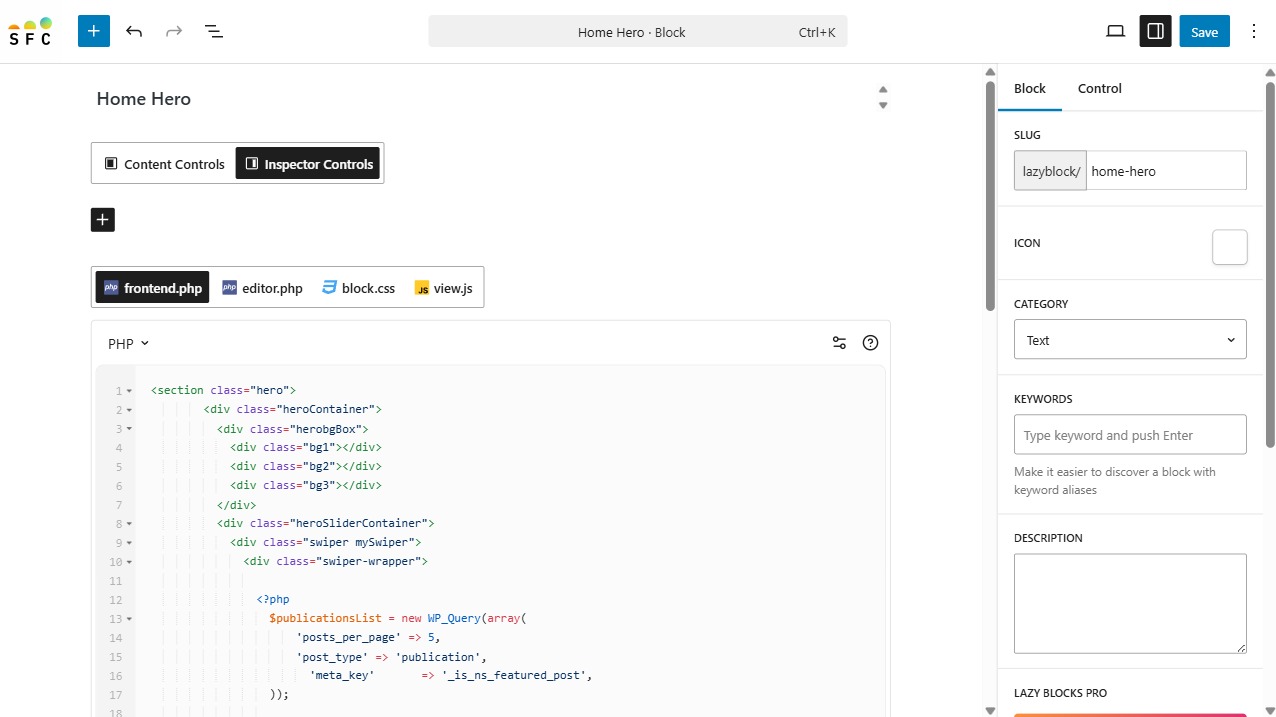Open the three-dot options menu
The width and height of the screenshot is (1276, 717).
pyautogui.click(x=1254, y=31)
